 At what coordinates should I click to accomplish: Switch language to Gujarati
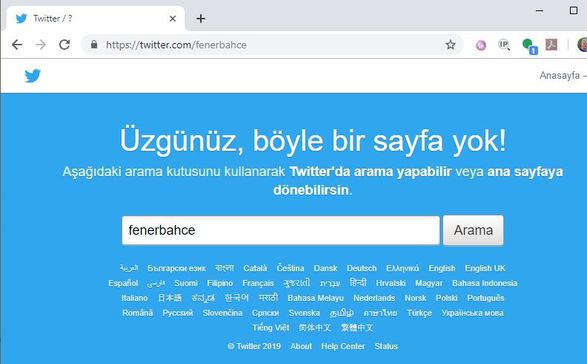pyautogui.click(x=296, y=283)
